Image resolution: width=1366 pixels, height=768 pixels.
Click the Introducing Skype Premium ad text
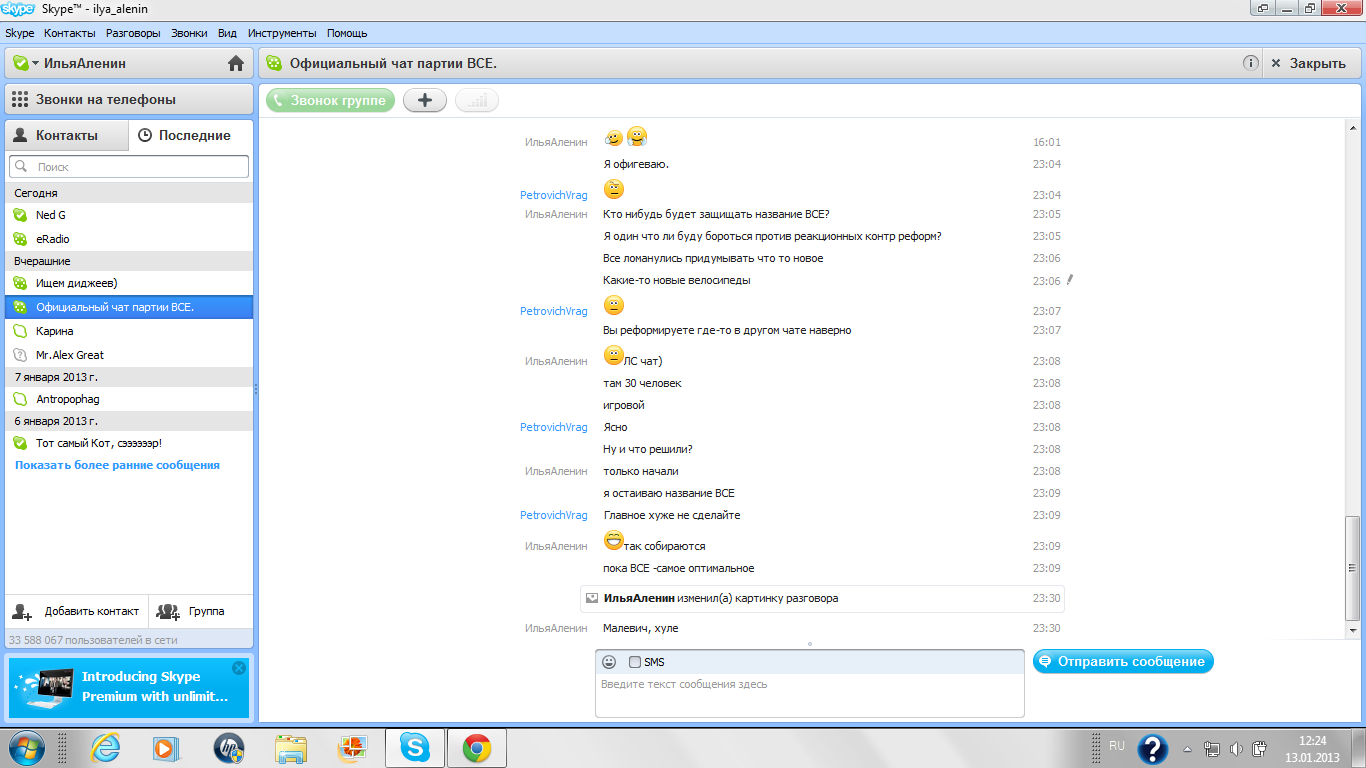pos(155,687)
